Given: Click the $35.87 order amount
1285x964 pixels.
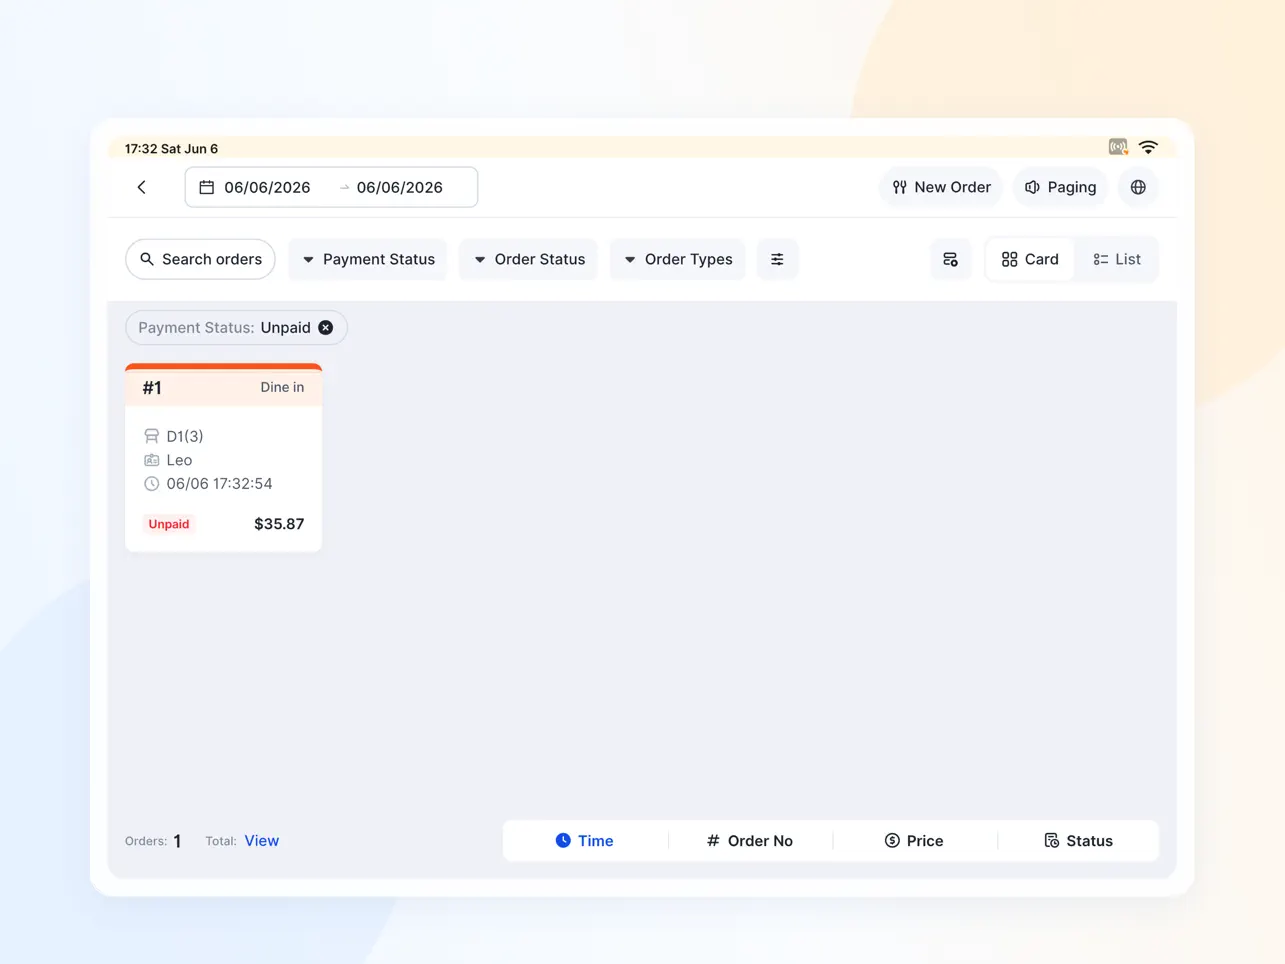Looking at the screenshot, I should click(279, 524).
